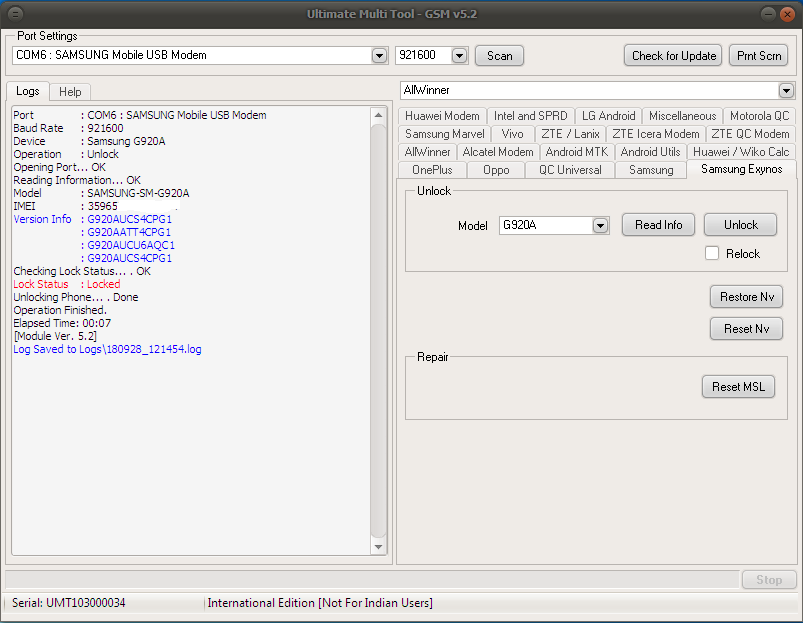Open the QC Universal tab

point(570,170)
